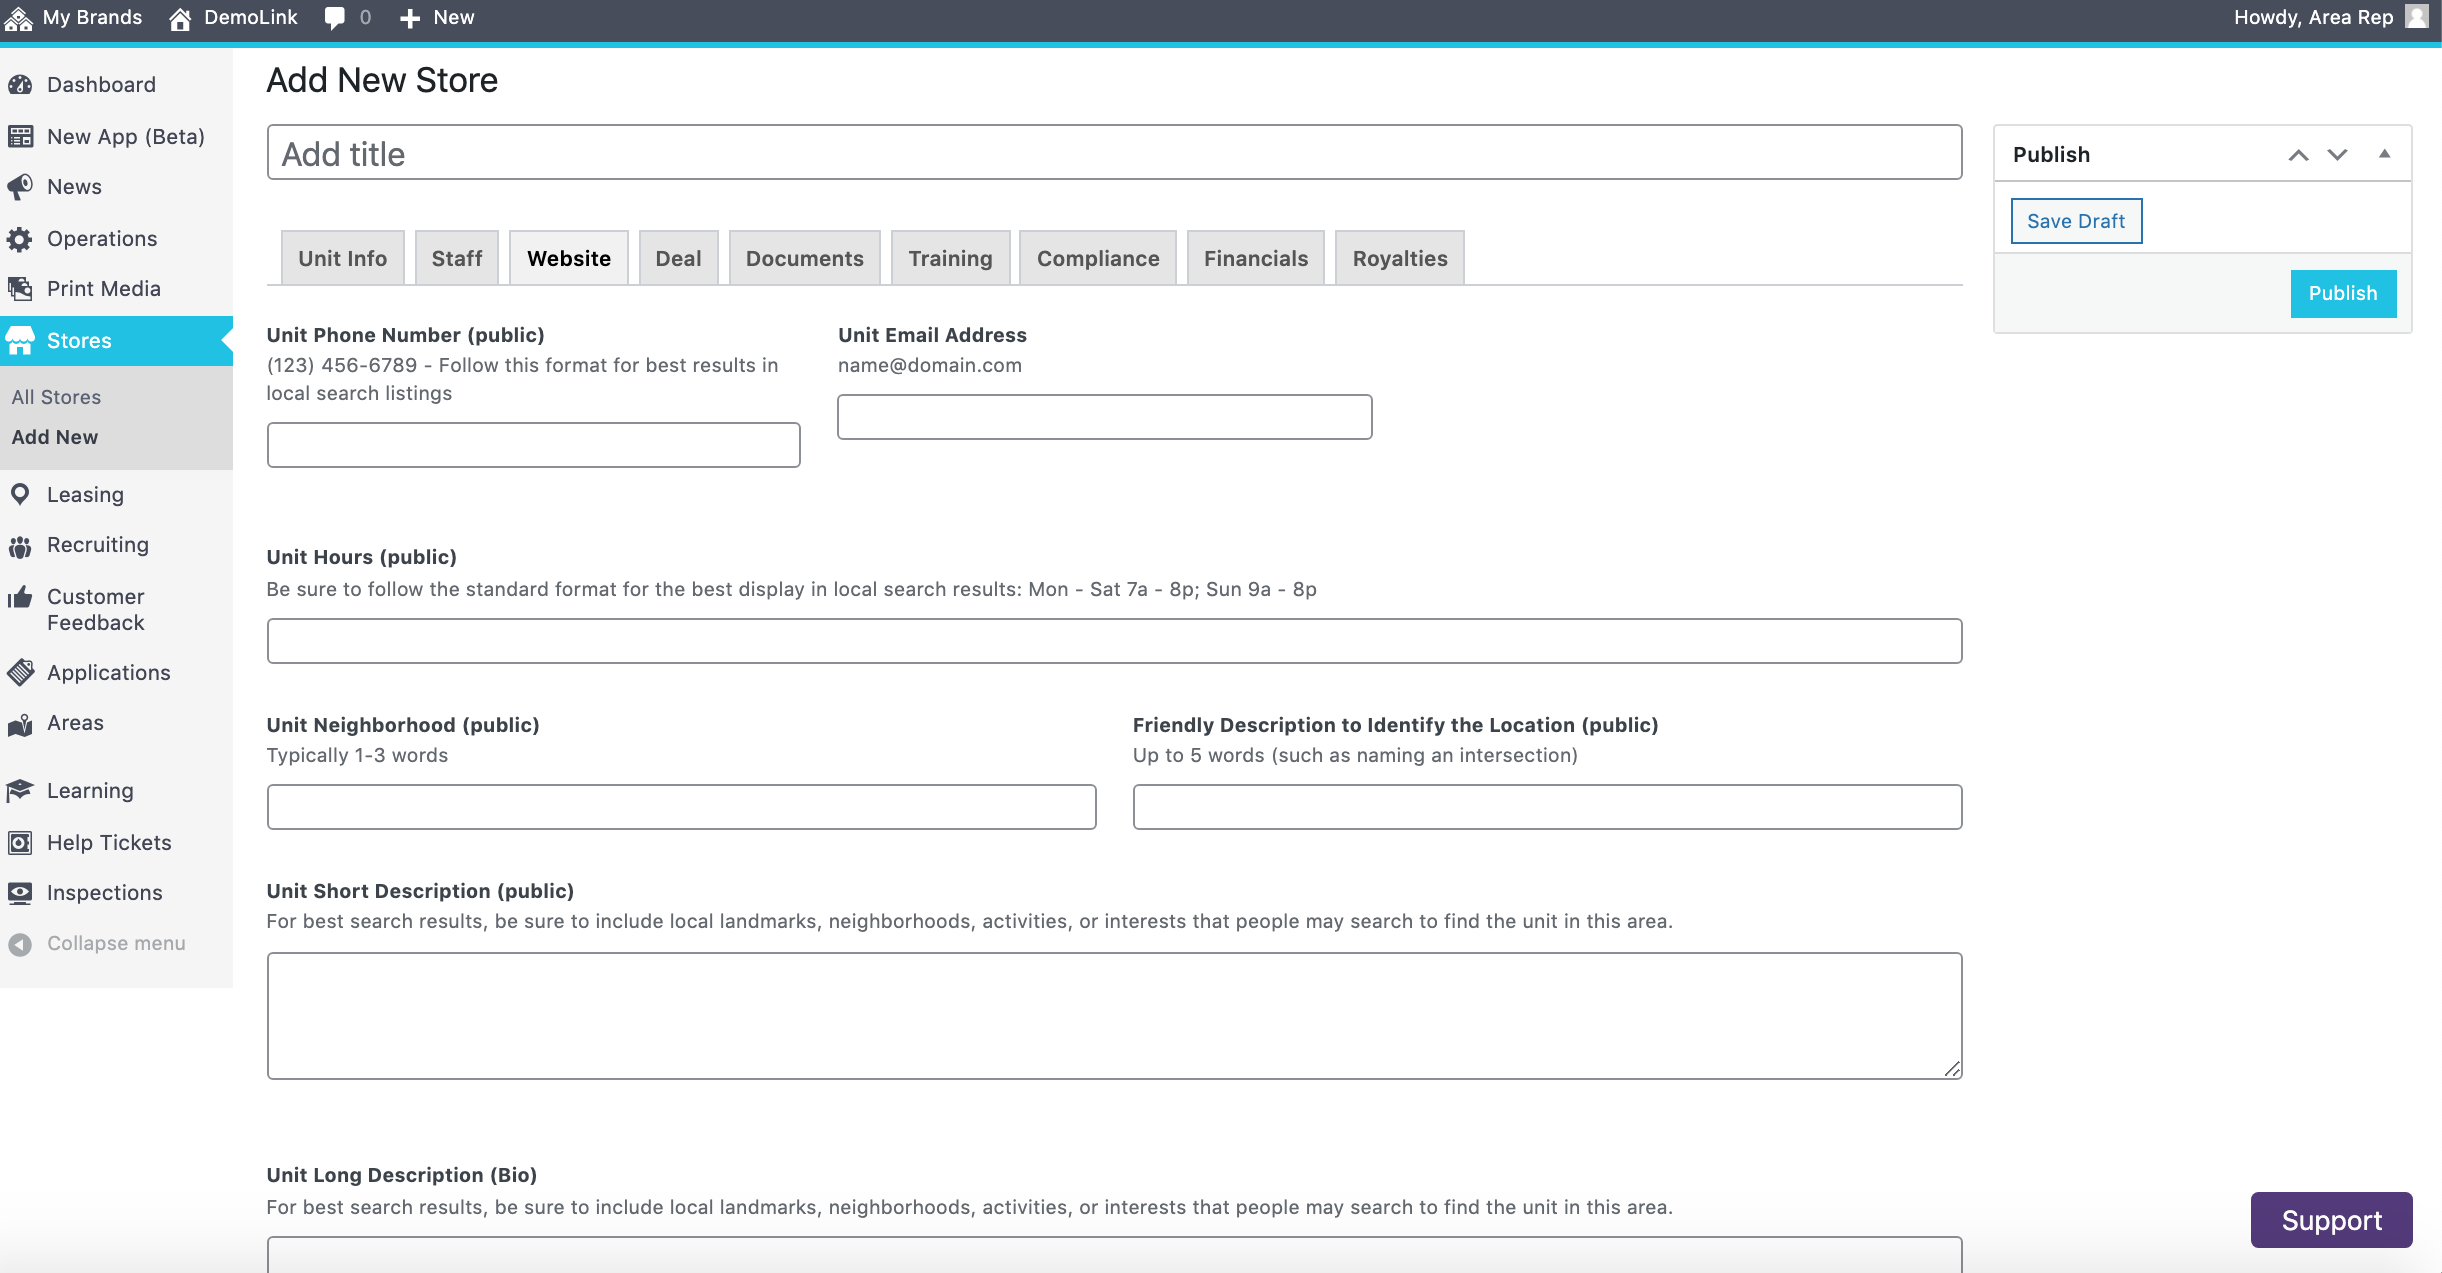Click the Save Draft button

point(2075,221)
